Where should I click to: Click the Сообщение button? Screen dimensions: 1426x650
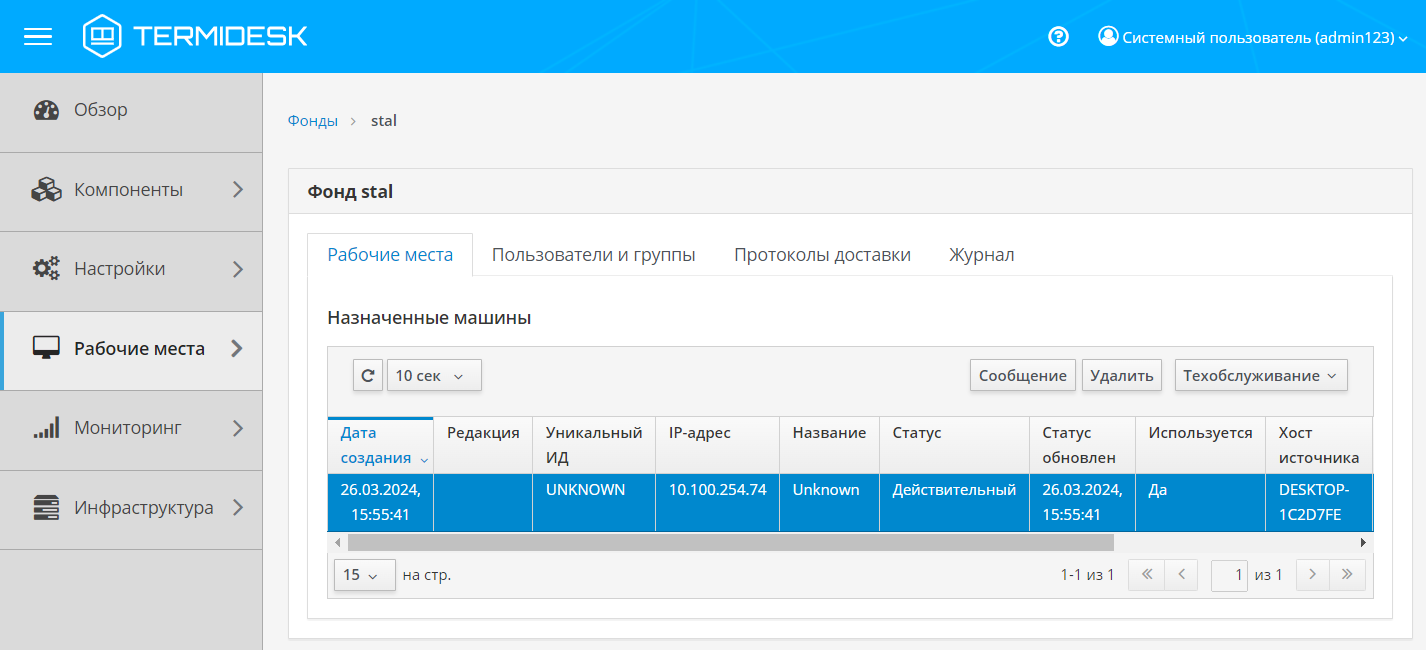[x=1022, y=375]
